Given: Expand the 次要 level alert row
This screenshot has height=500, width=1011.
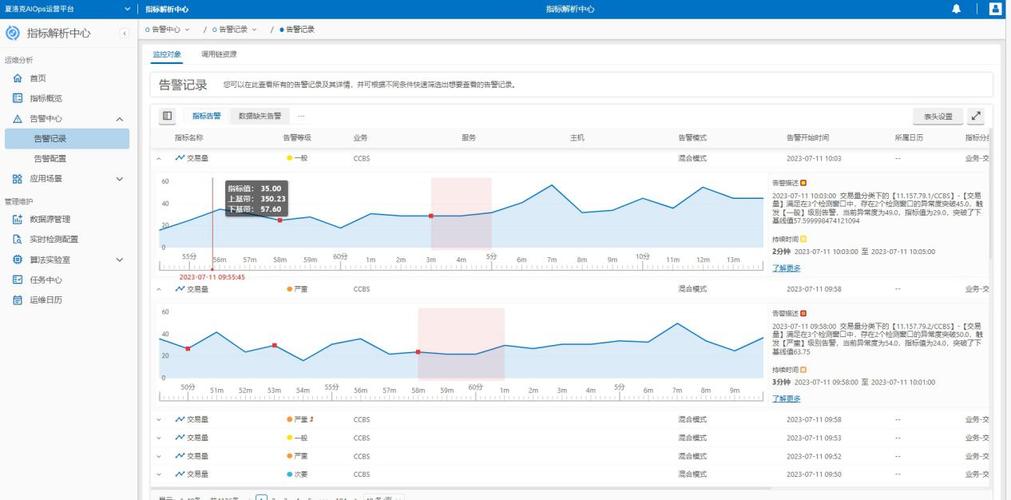Looking at the screenshot, I should pyautogui.click(x=158, y=474).
